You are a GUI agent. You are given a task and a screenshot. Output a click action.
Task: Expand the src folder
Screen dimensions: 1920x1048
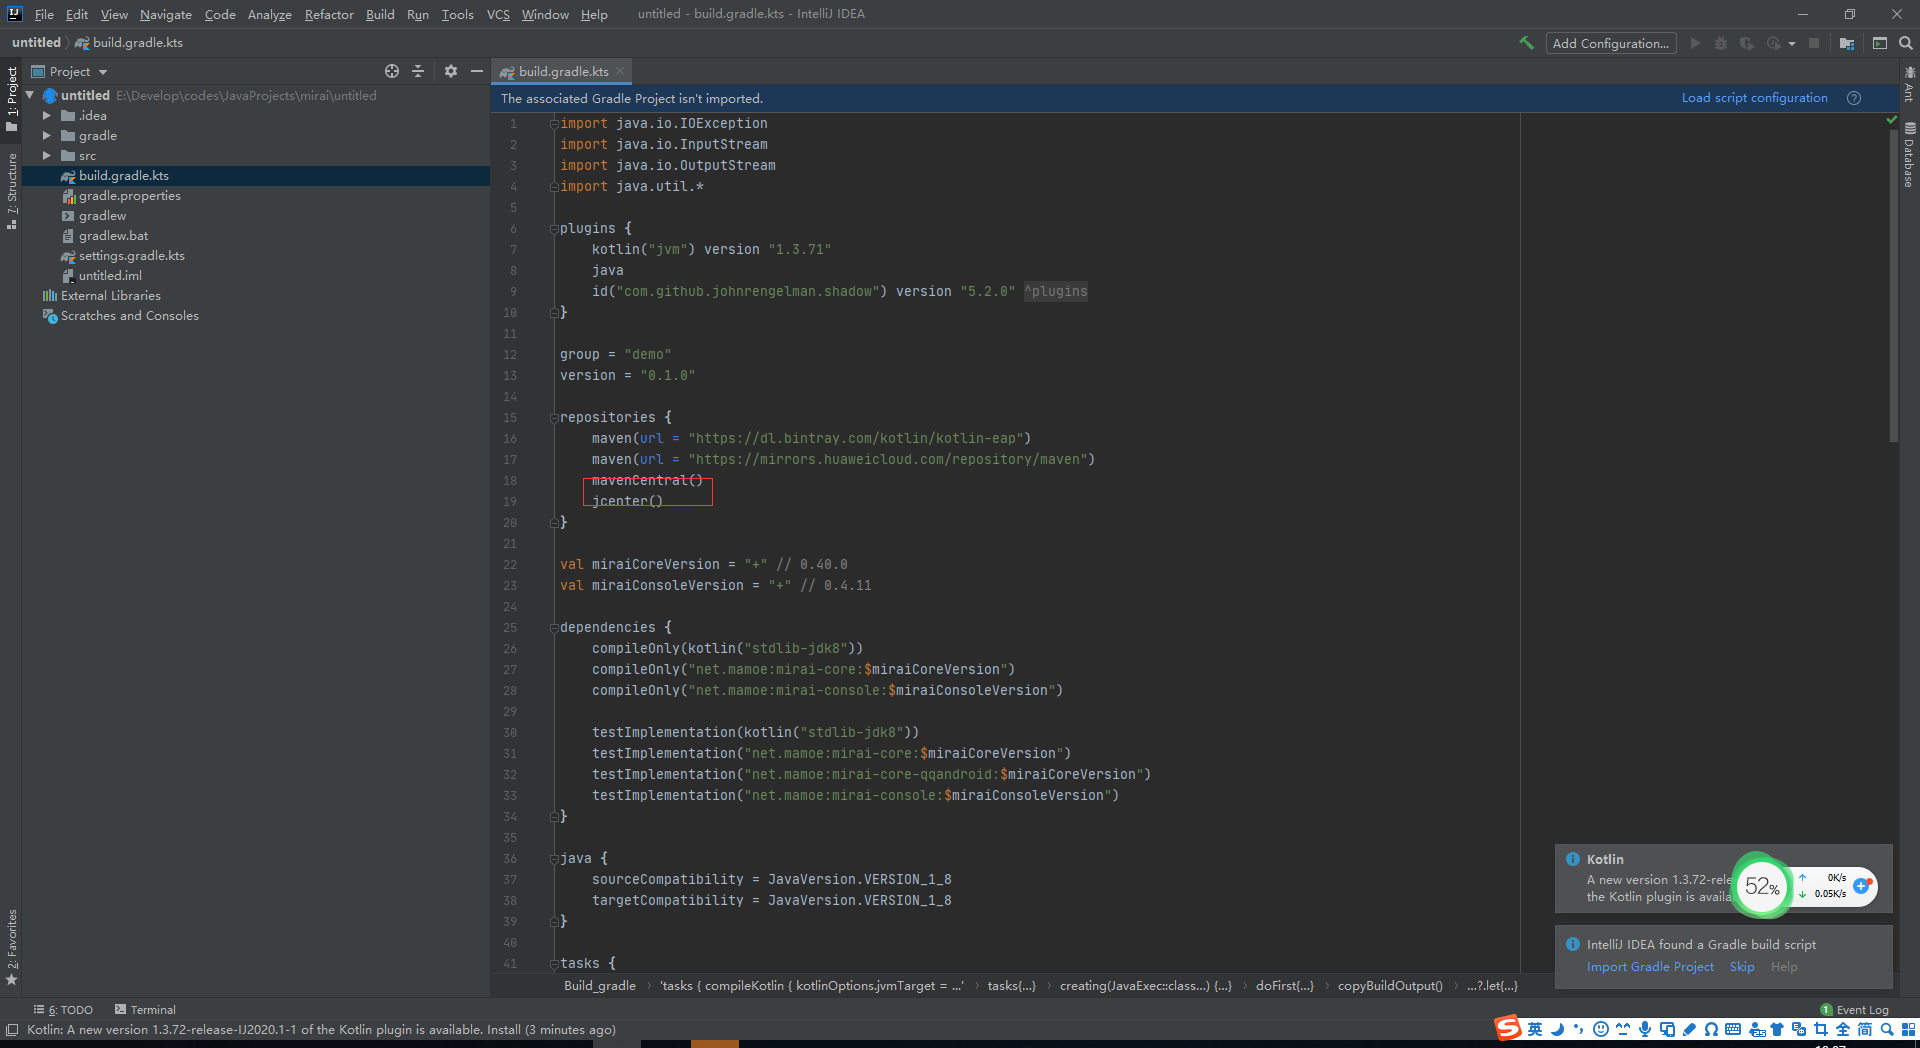coord(46,156)
